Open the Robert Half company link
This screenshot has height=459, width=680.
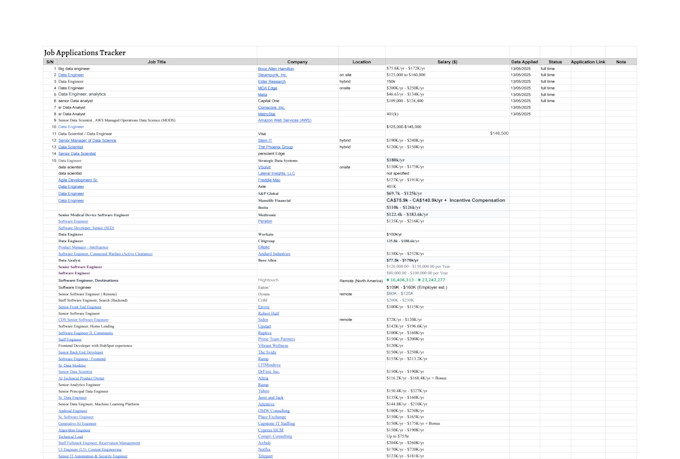pyautogui.click(x=268, y=313)
